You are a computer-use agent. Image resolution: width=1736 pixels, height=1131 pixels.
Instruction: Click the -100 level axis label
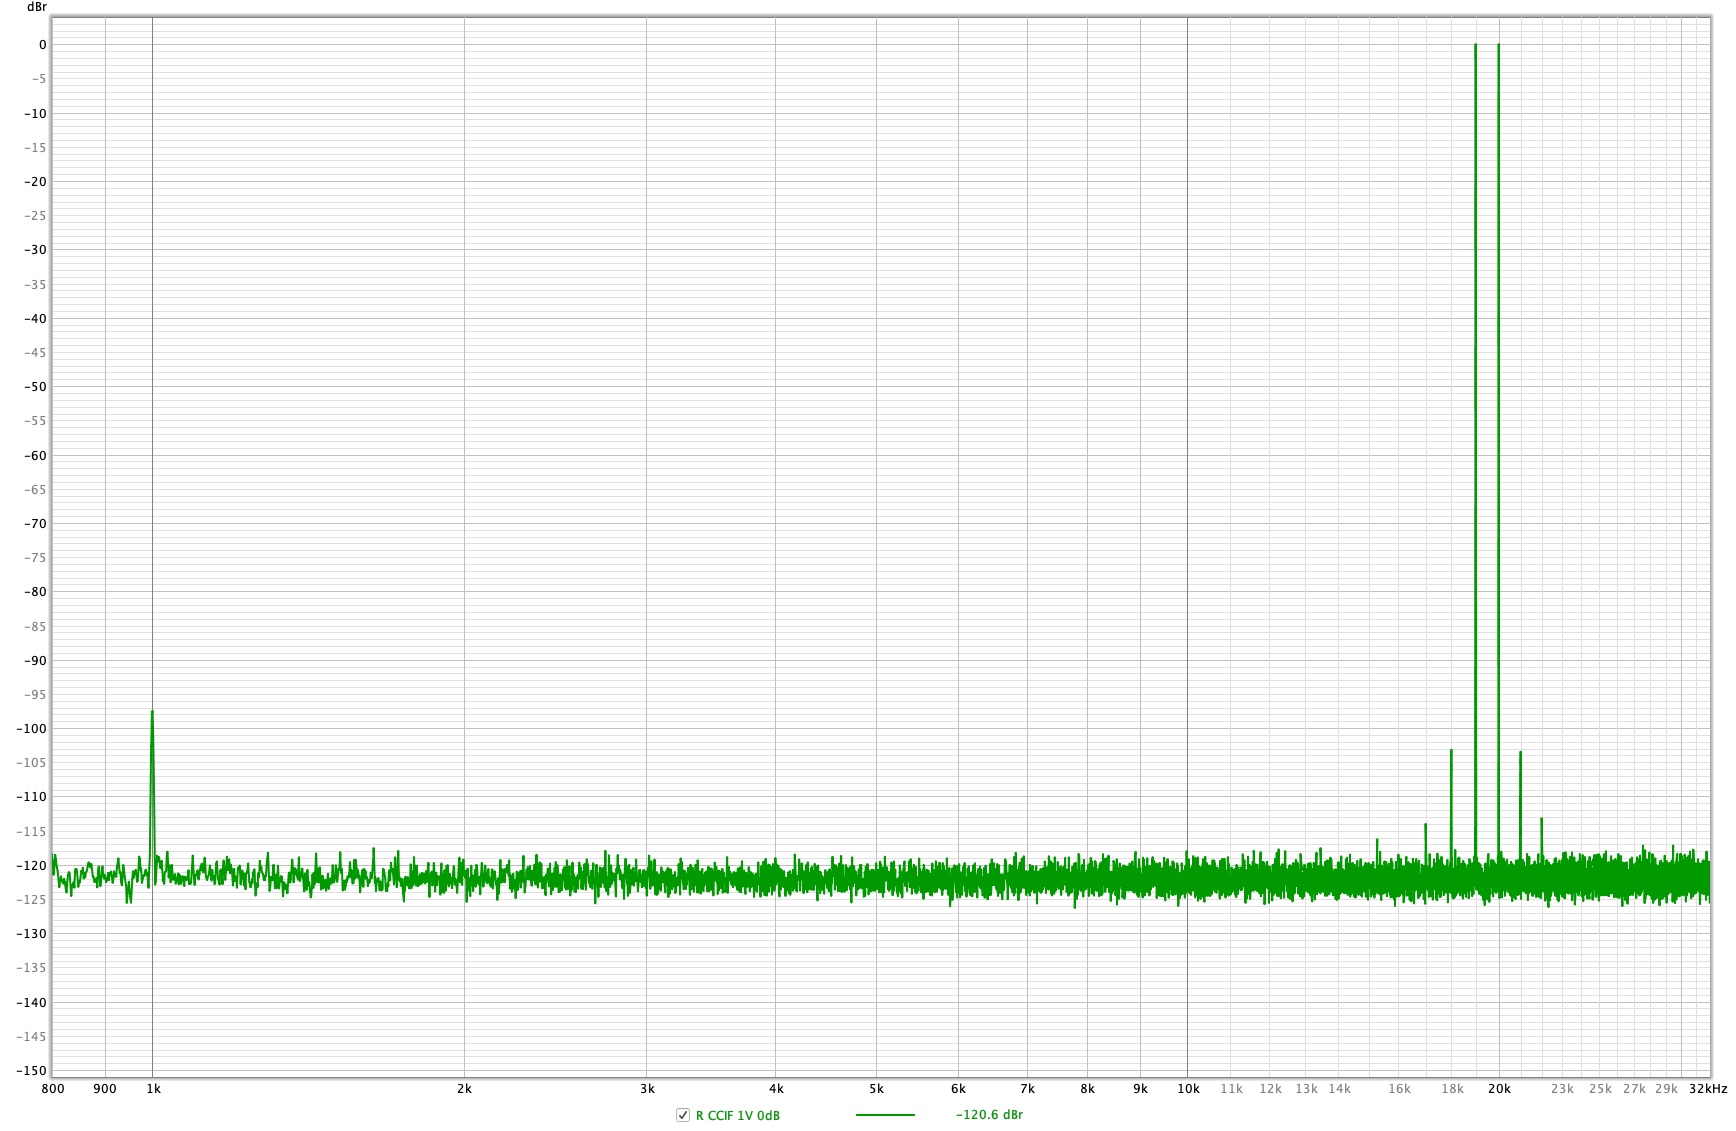[31, 729]
